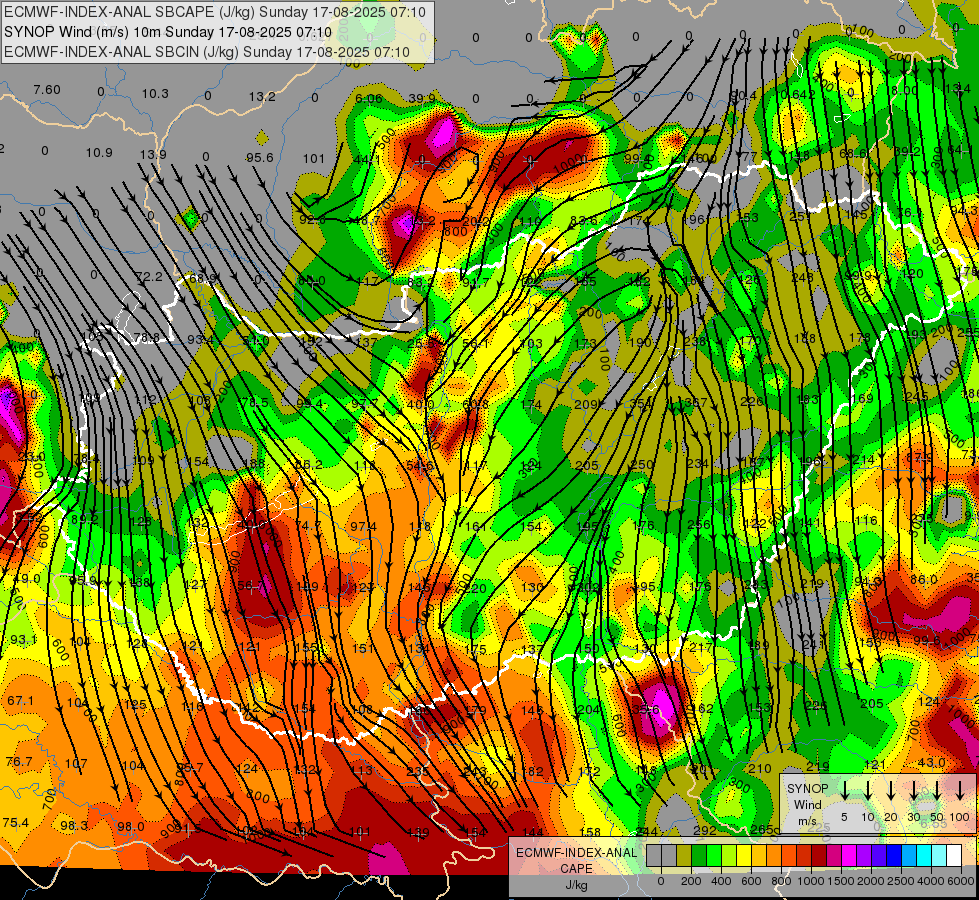Click the map value '75.4'
The image size is (979, 900).
pos(15,822)
